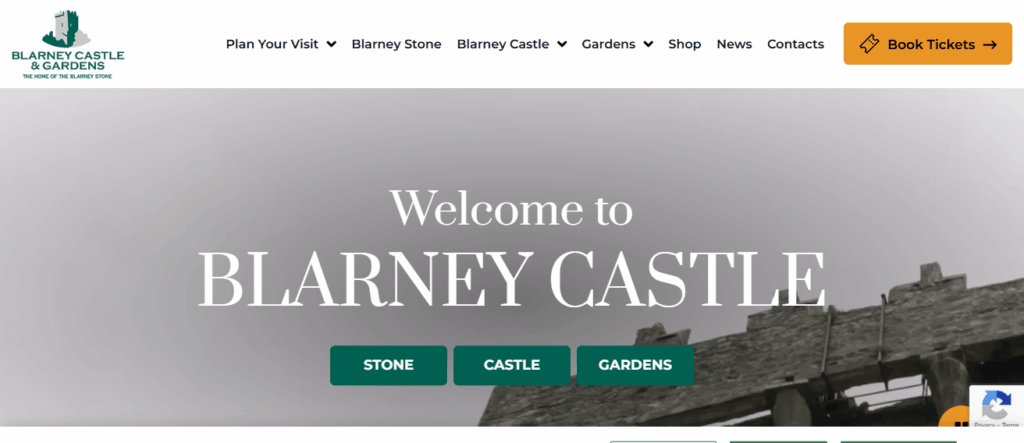Click the ticket icon in Book Tickets
Viewport: 1024px width, 443px height.
869,44
